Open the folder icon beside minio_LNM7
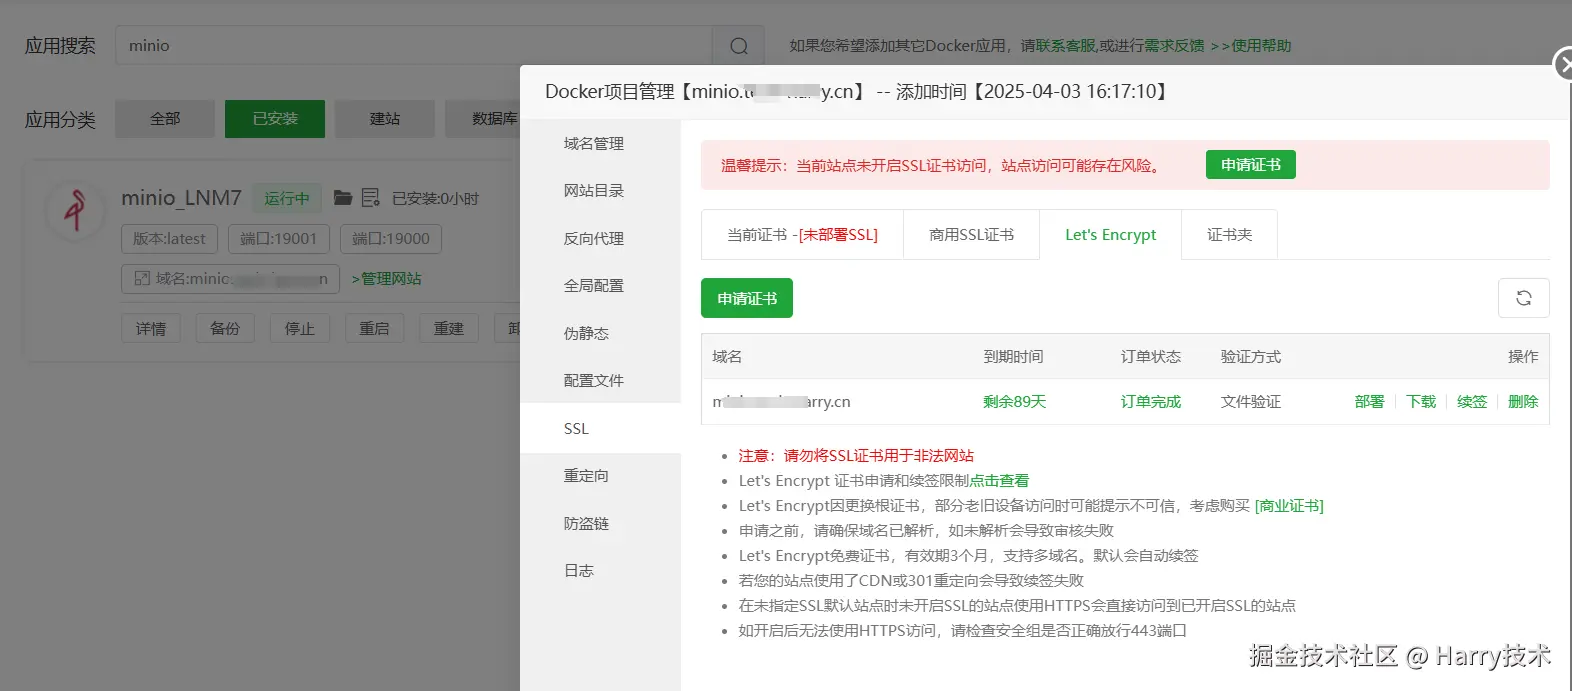This screenshot has width=1572, height=691. coord(343,198)
